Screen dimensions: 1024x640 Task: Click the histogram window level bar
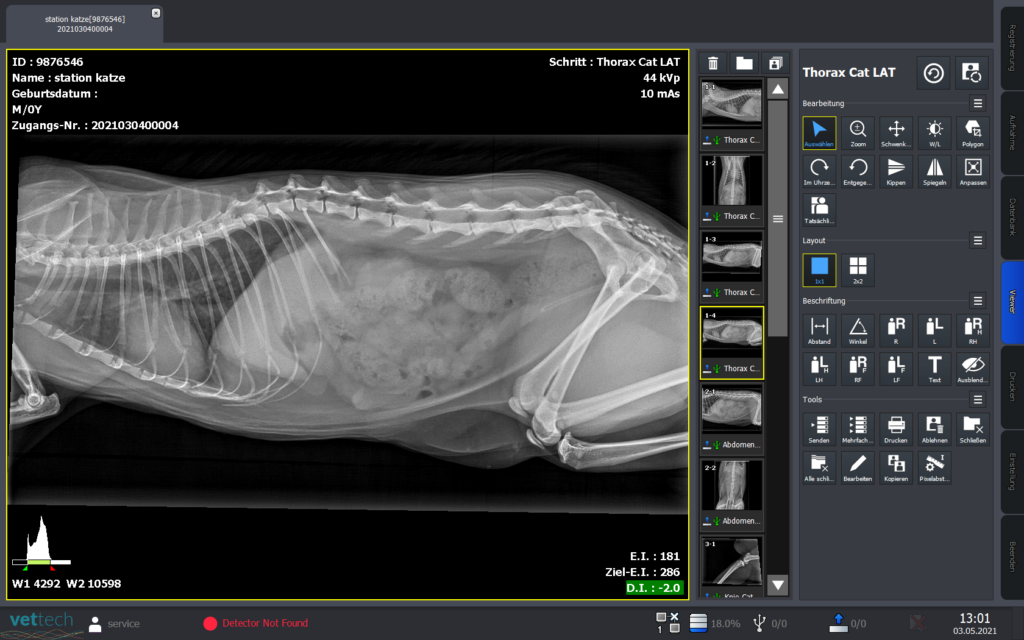[41, 562]
